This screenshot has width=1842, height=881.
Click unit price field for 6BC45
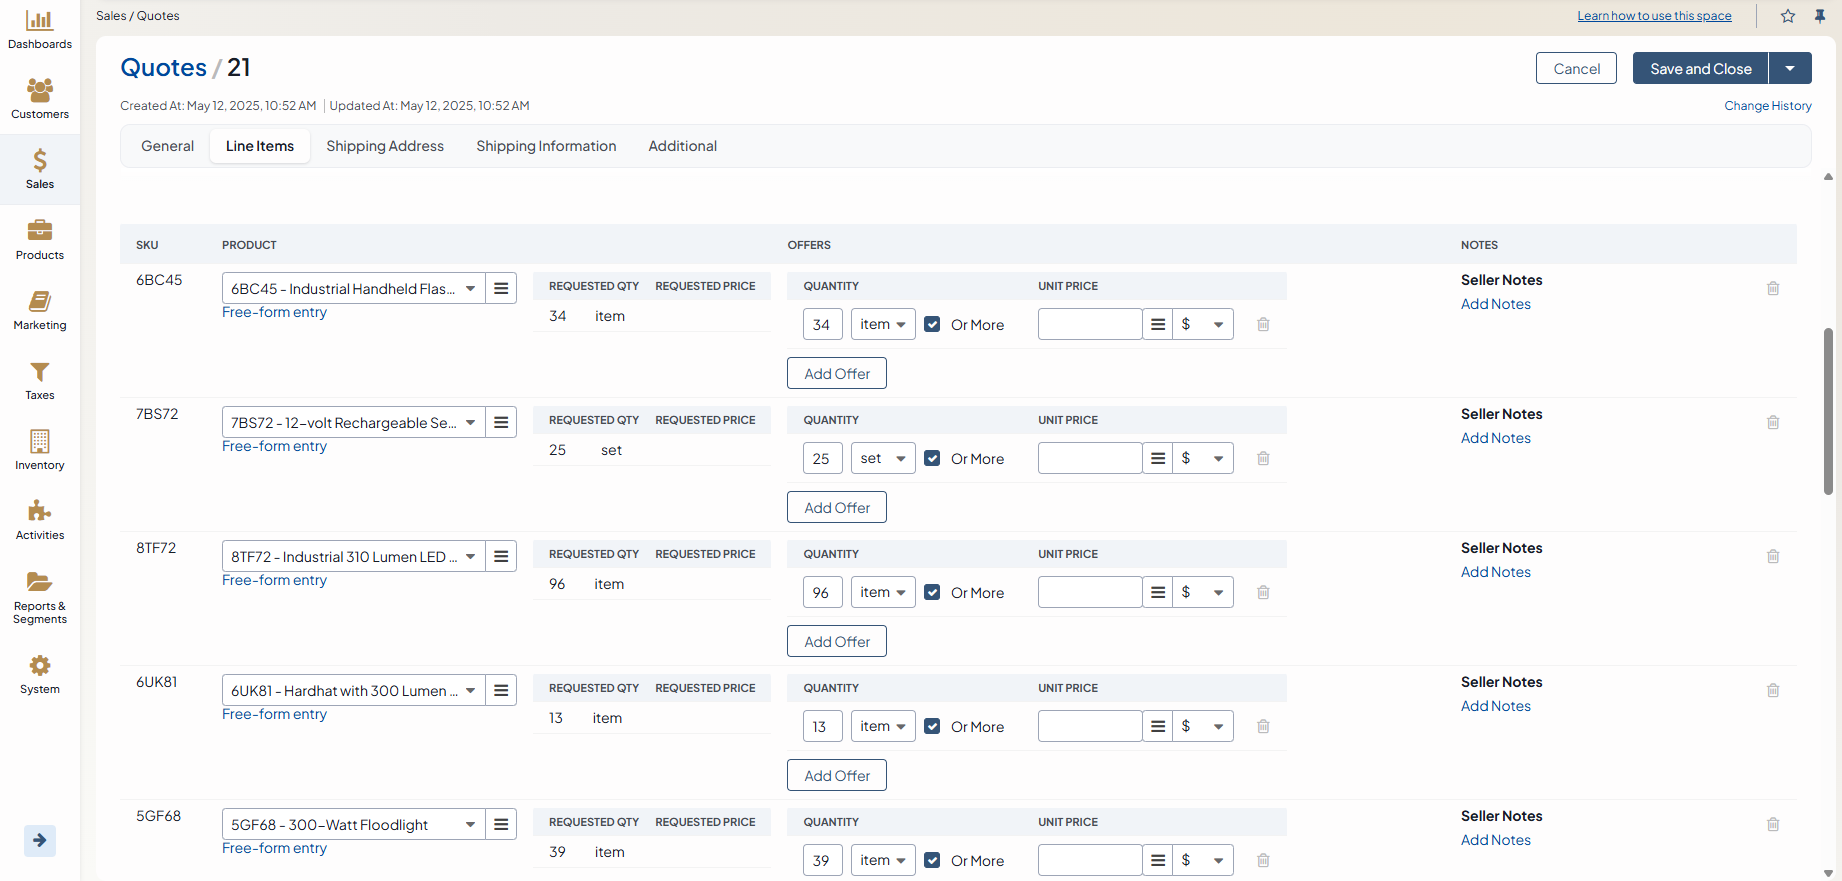pyautogui.click(x=1089, y=325)
